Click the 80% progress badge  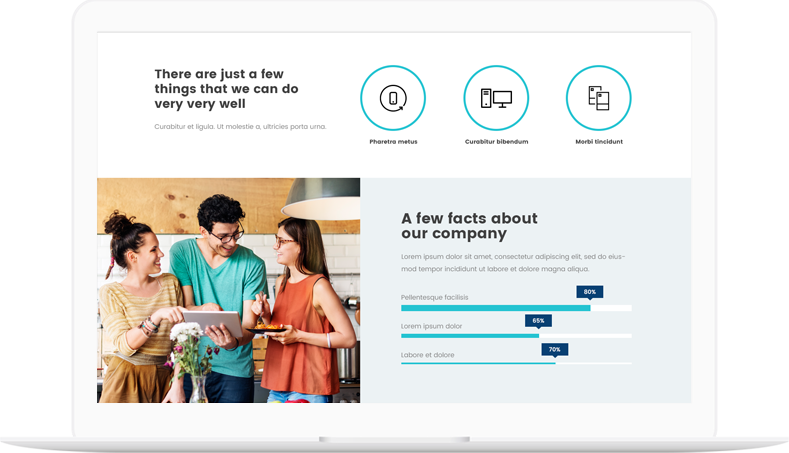click(x=589, y=292)
